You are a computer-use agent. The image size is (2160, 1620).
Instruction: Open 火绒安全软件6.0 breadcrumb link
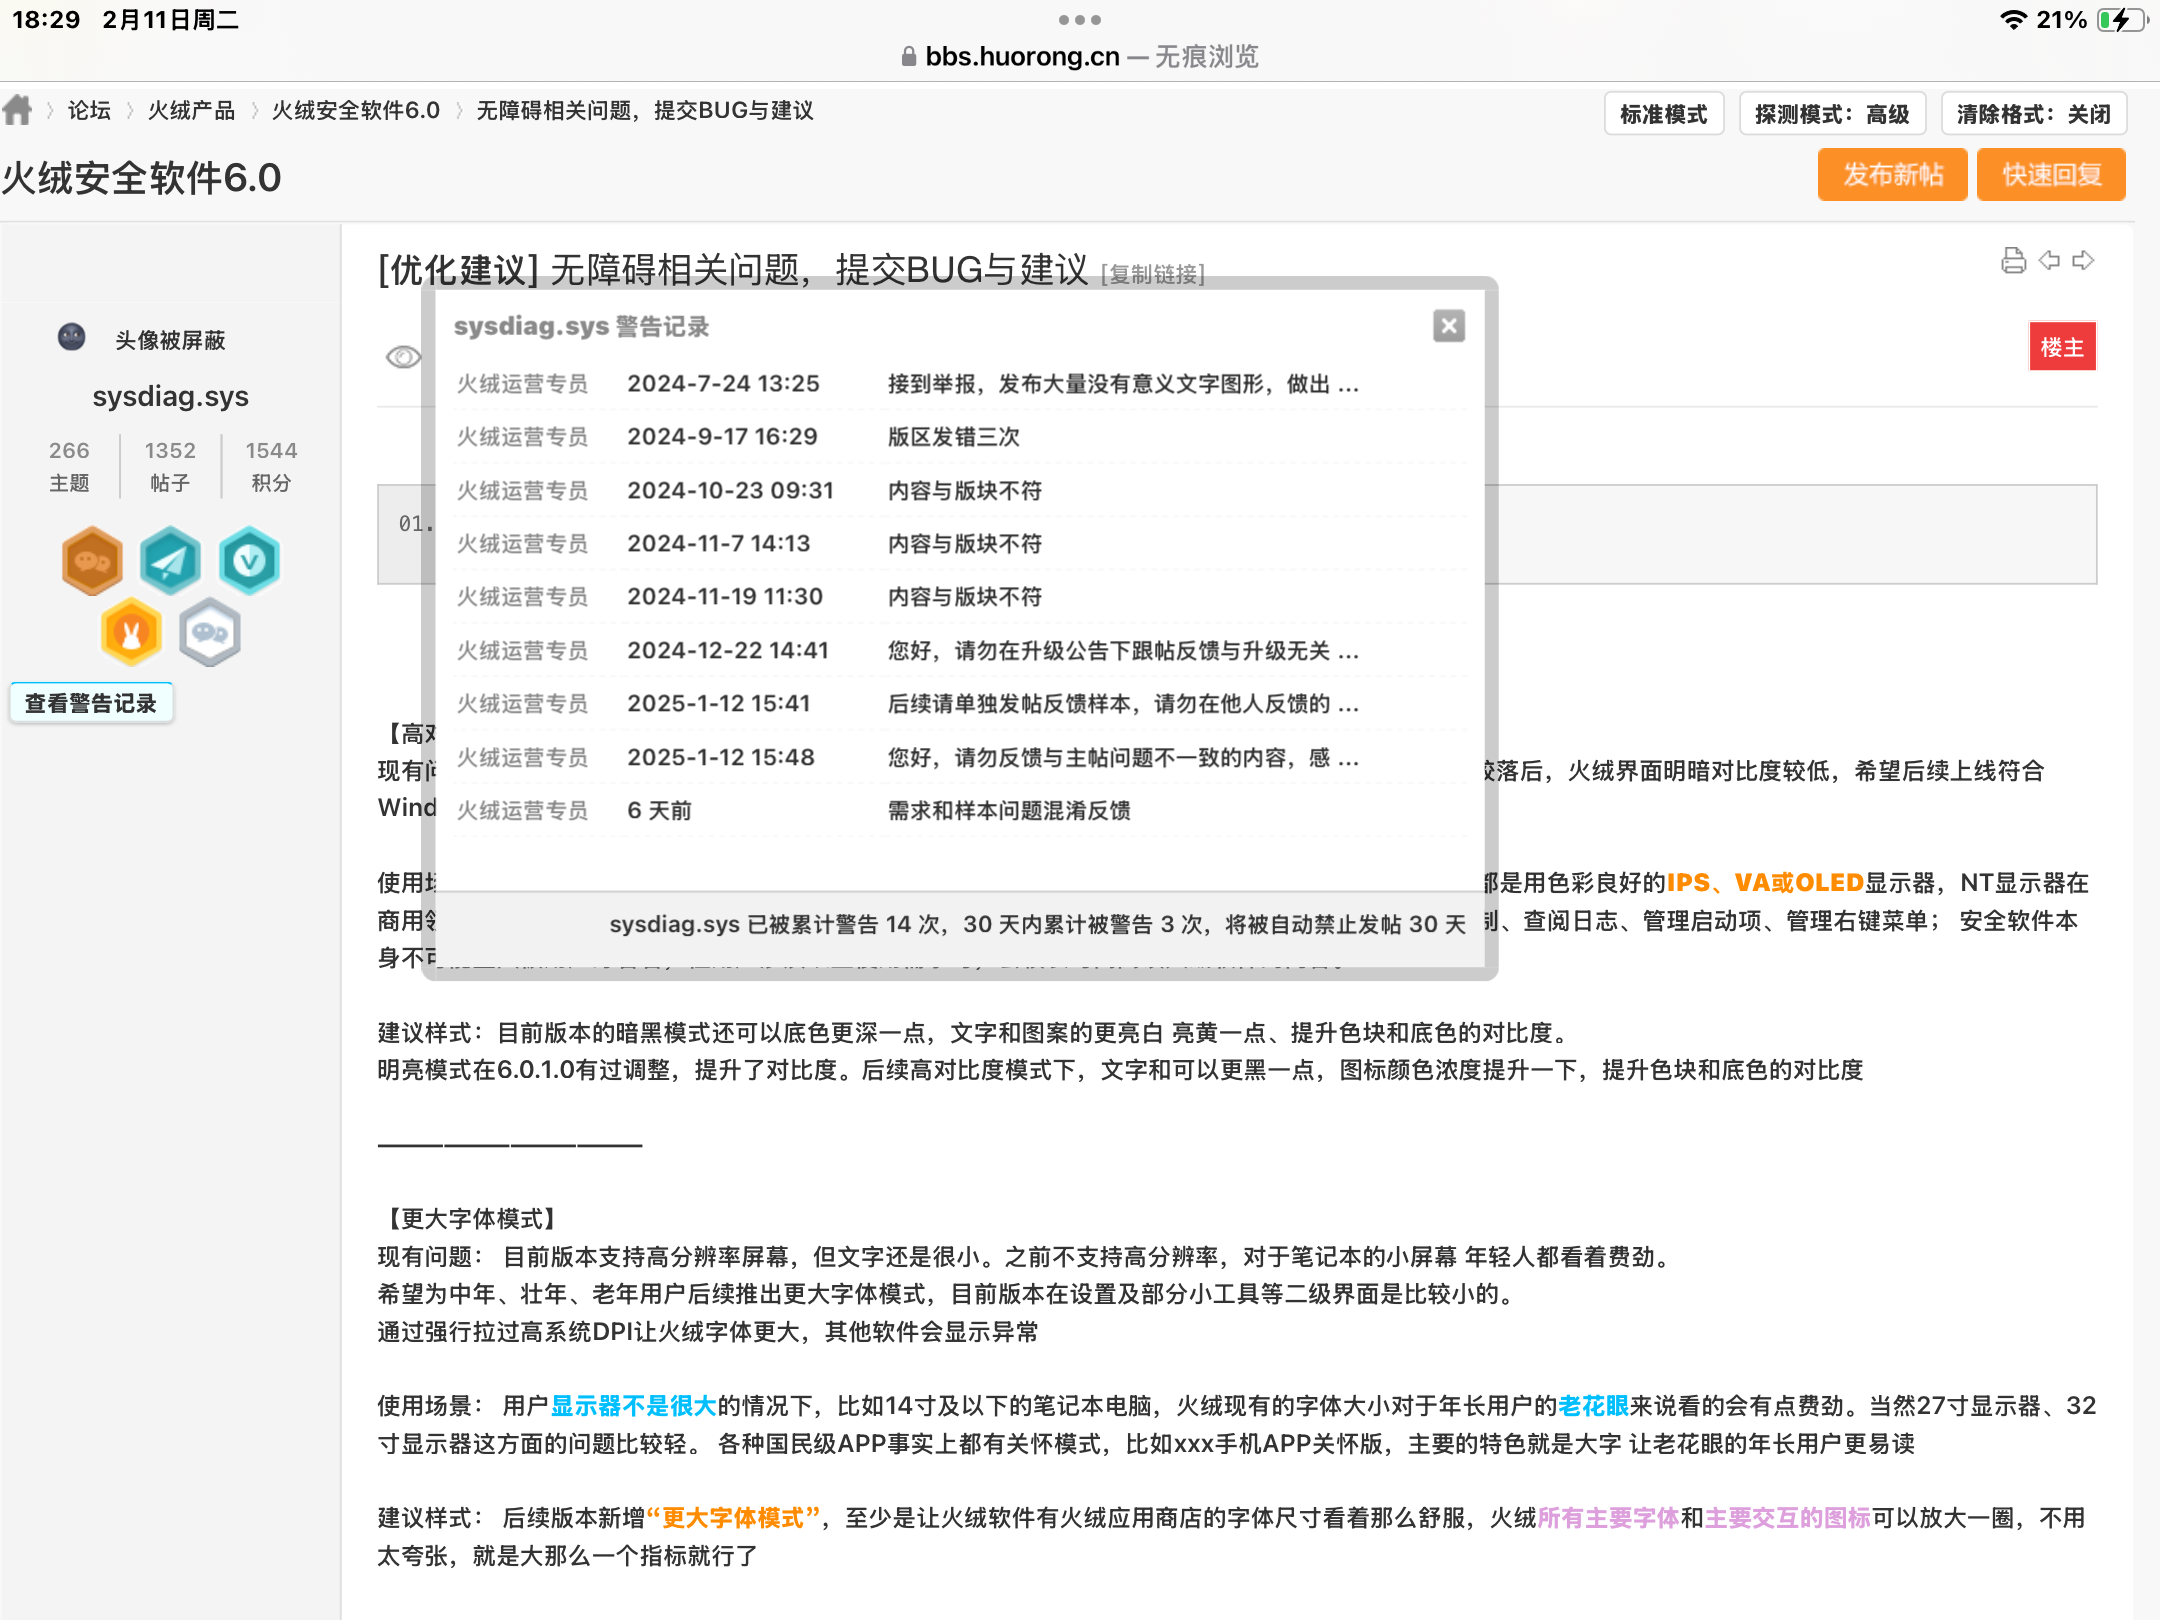point(356,110)
